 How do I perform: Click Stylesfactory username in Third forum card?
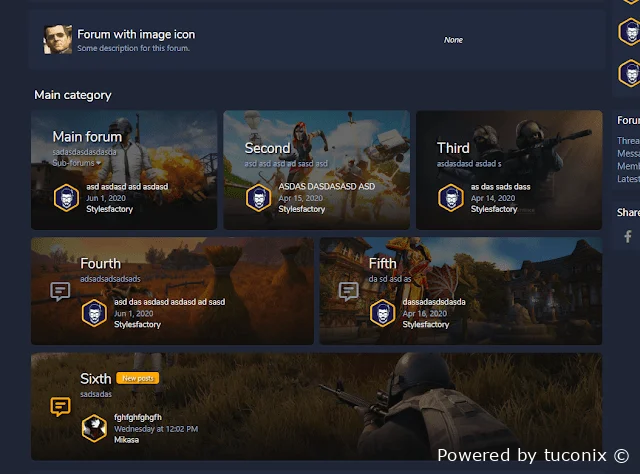click(x=494, y=209)
